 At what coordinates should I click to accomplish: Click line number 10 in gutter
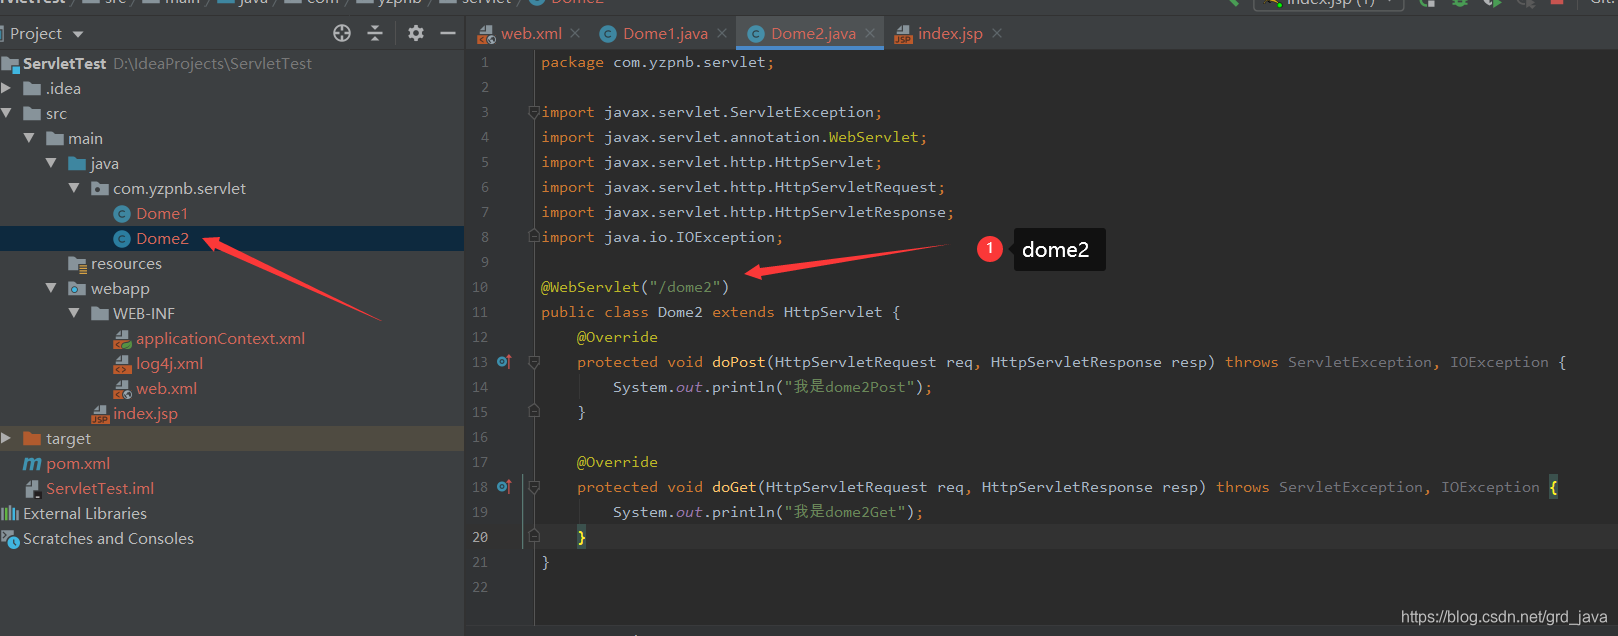pos(480,287)
